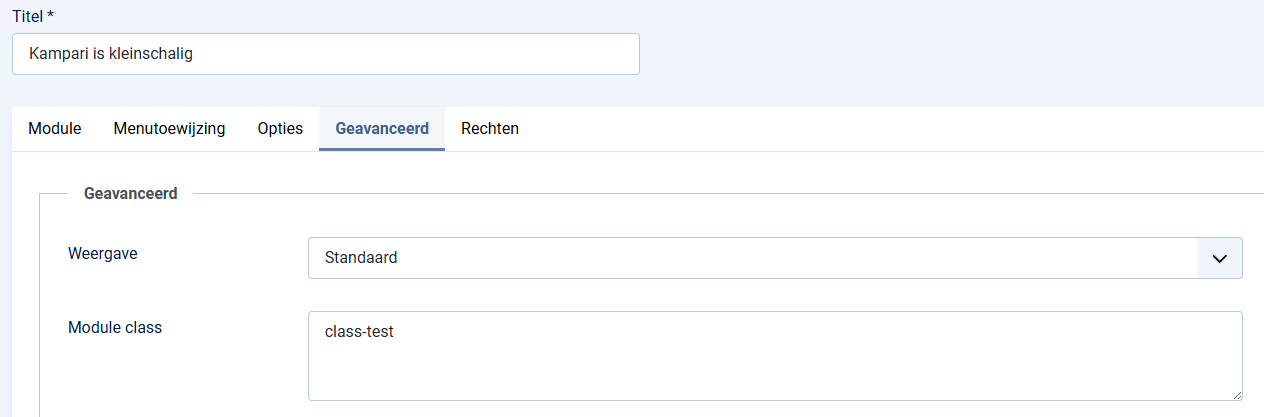Click the Geavanceerd fieldset legend
Image resolution: width=1264 pixels, height=417 pixels.
[131, 194]
